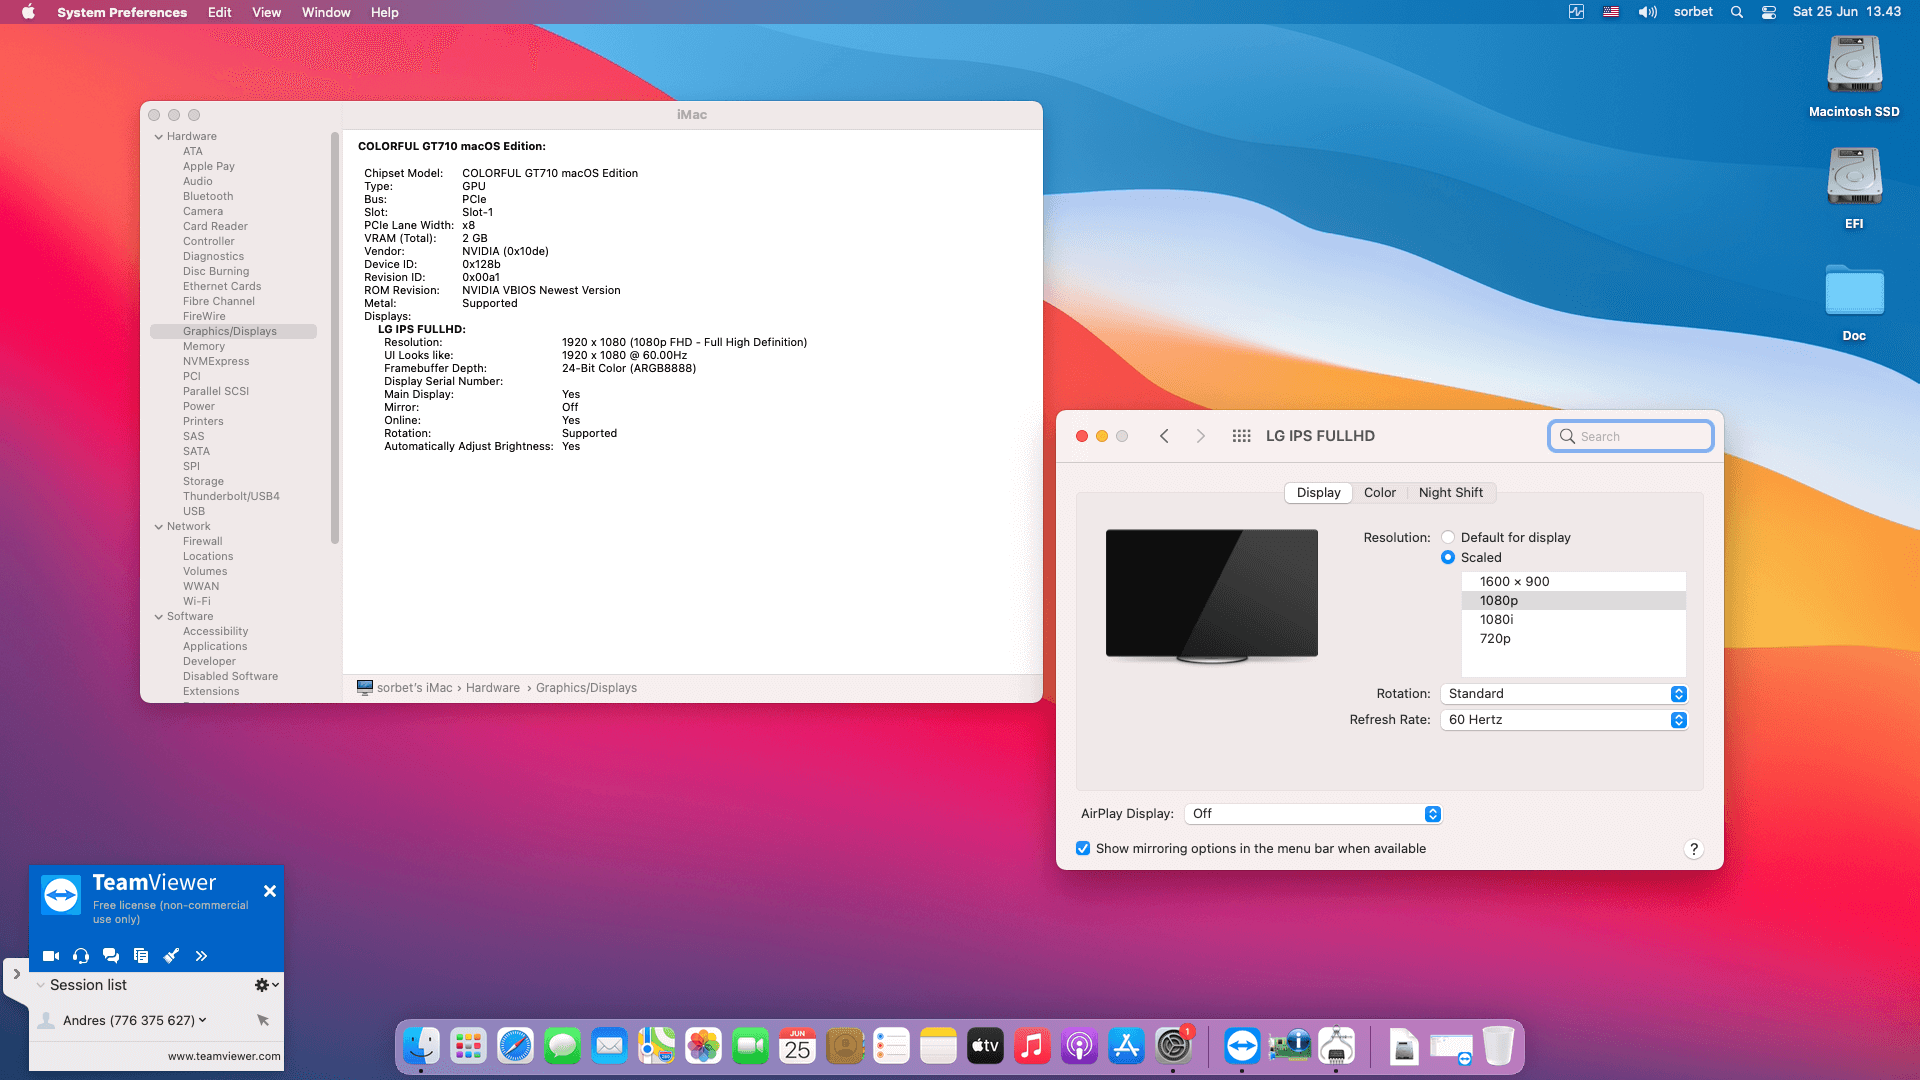
Task: Select Bluetooth in the System Information sidebar
Action: click(208, 197)
